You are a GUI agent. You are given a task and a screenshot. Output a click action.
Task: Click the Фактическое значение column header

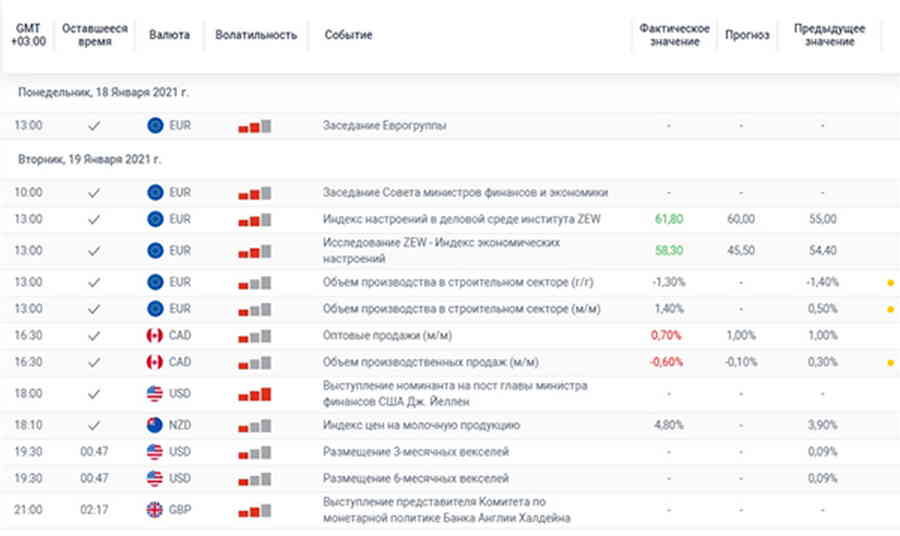point(674,35)
